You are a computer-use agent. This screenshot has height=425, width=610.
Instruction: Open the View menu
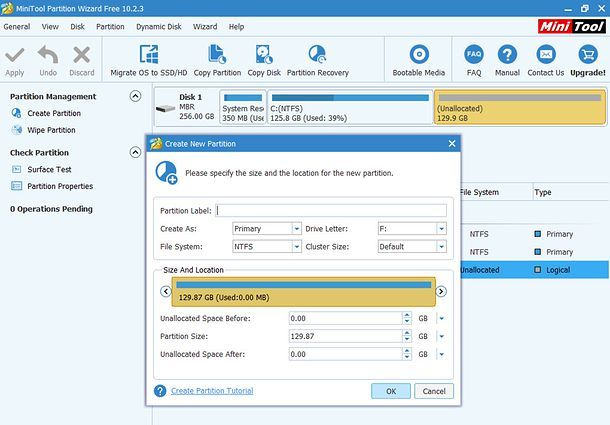pyautogui.click(x=50, y=27)
